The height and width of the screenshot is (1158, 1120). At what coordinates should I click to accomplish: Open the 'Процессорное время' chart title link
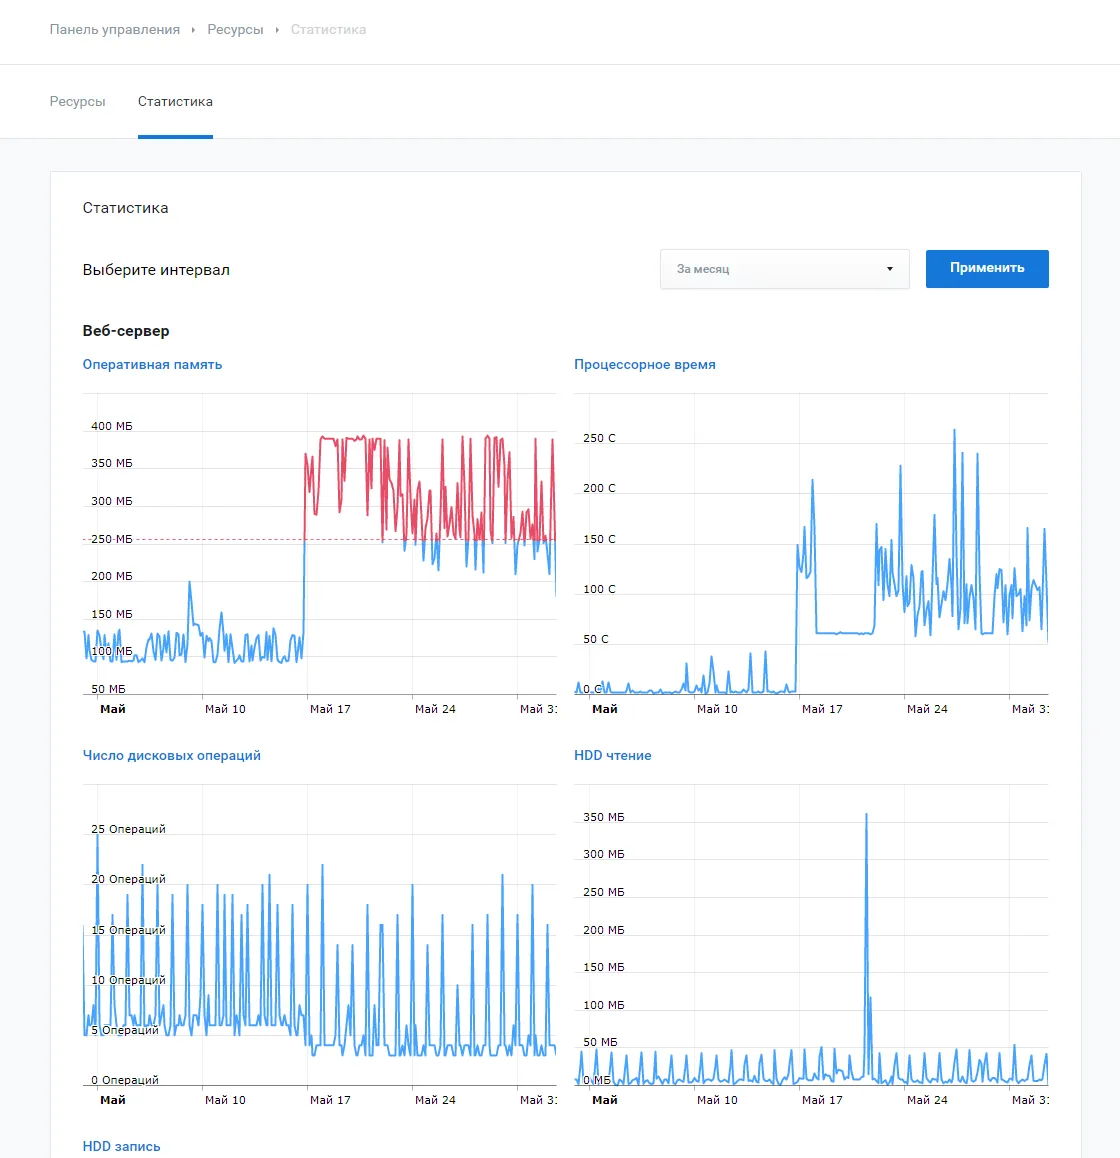click(645, 364)
